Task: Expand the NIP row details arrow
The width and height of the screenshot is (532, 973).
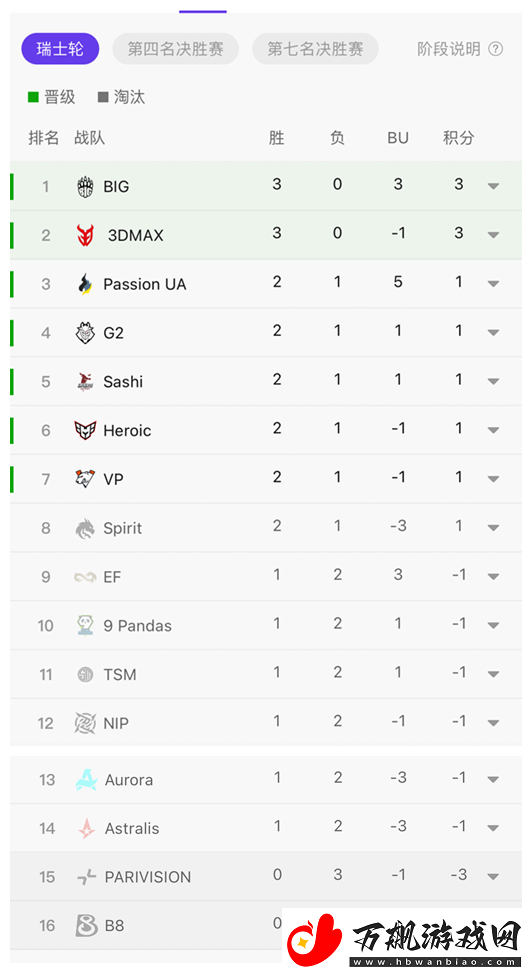Action: [494, 723]
